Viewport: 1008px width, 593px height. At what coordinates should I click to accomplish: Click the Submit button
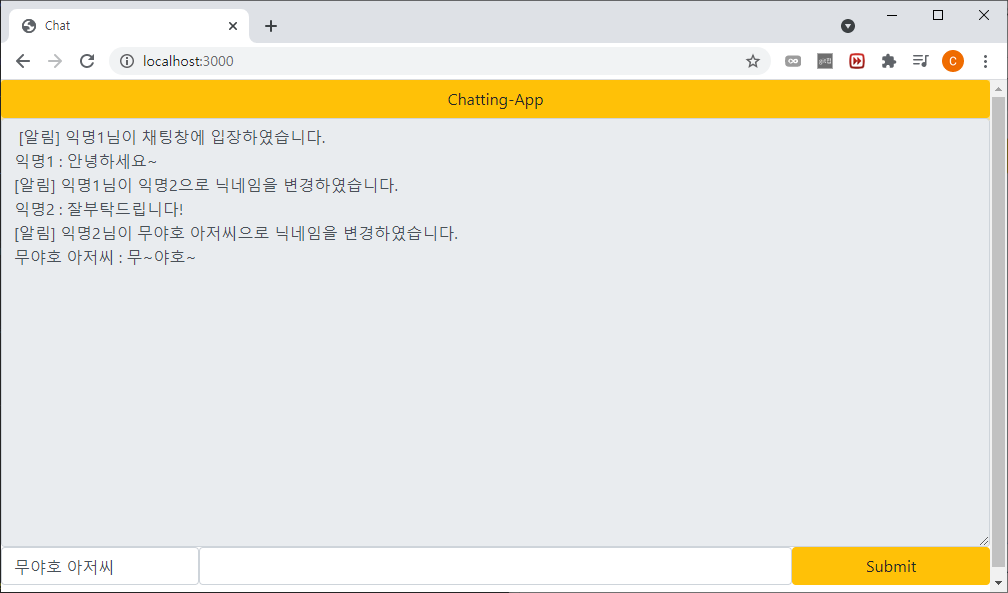click(x=890, y=567)
